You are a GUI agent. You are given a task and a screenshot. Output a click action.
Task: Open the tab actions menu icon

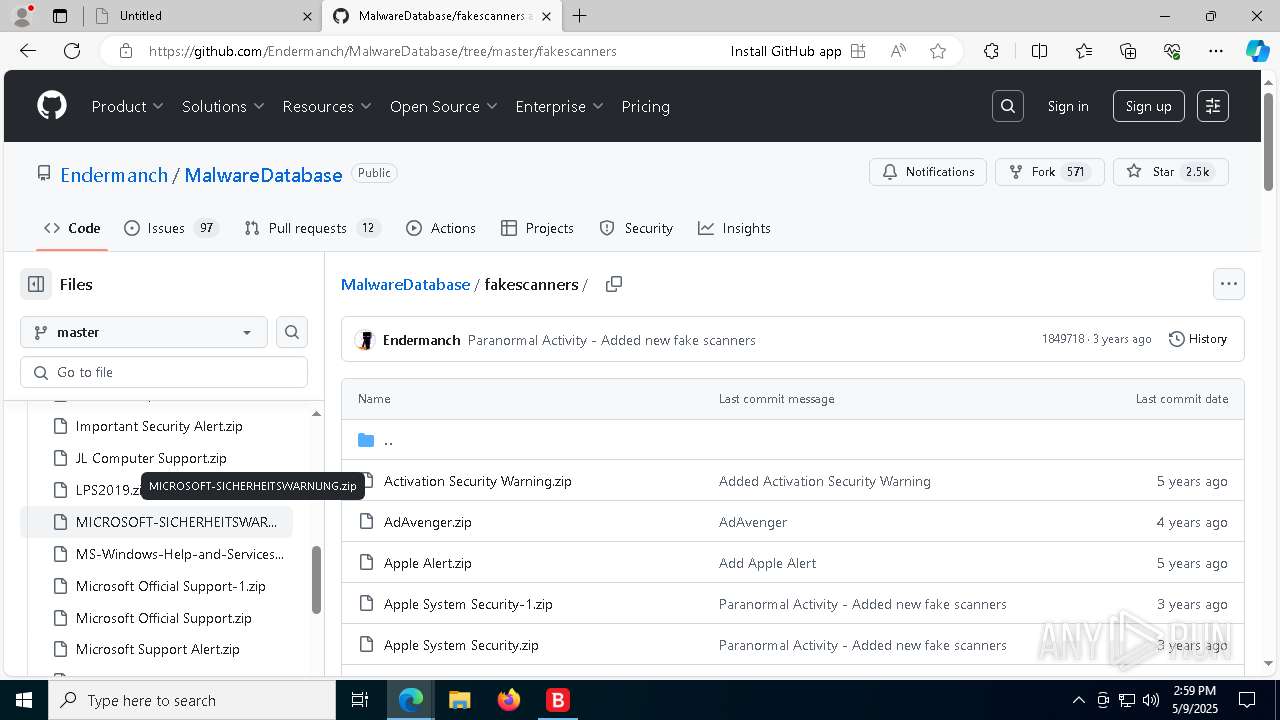[x=60, y=16]
